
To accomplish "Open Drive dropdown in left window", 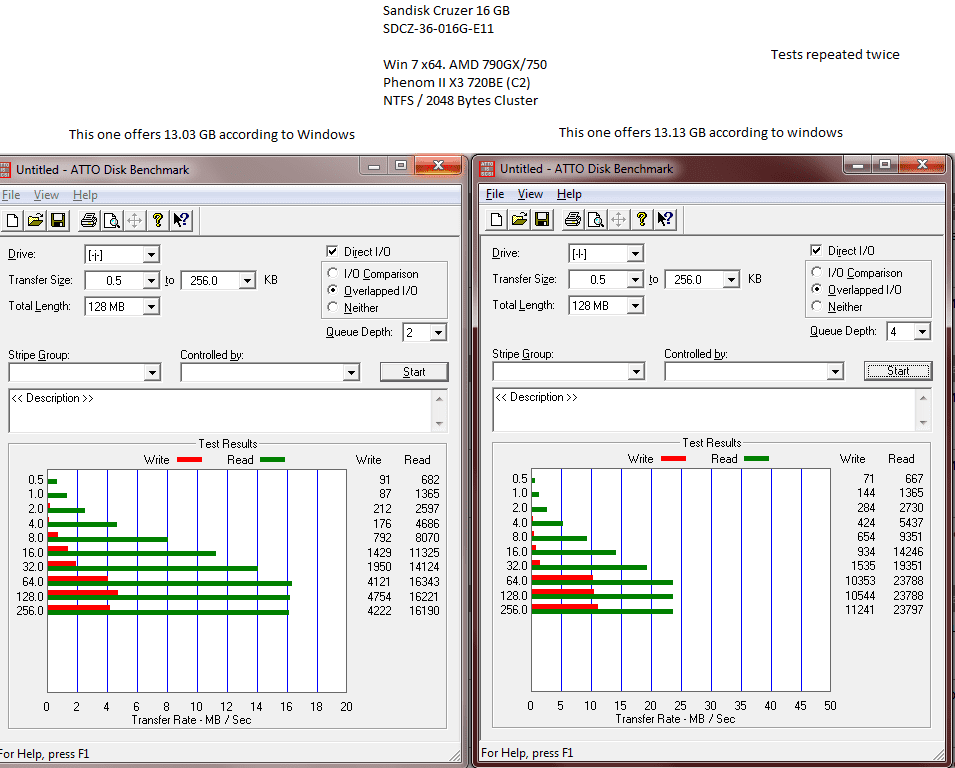I will coord(151,255).
